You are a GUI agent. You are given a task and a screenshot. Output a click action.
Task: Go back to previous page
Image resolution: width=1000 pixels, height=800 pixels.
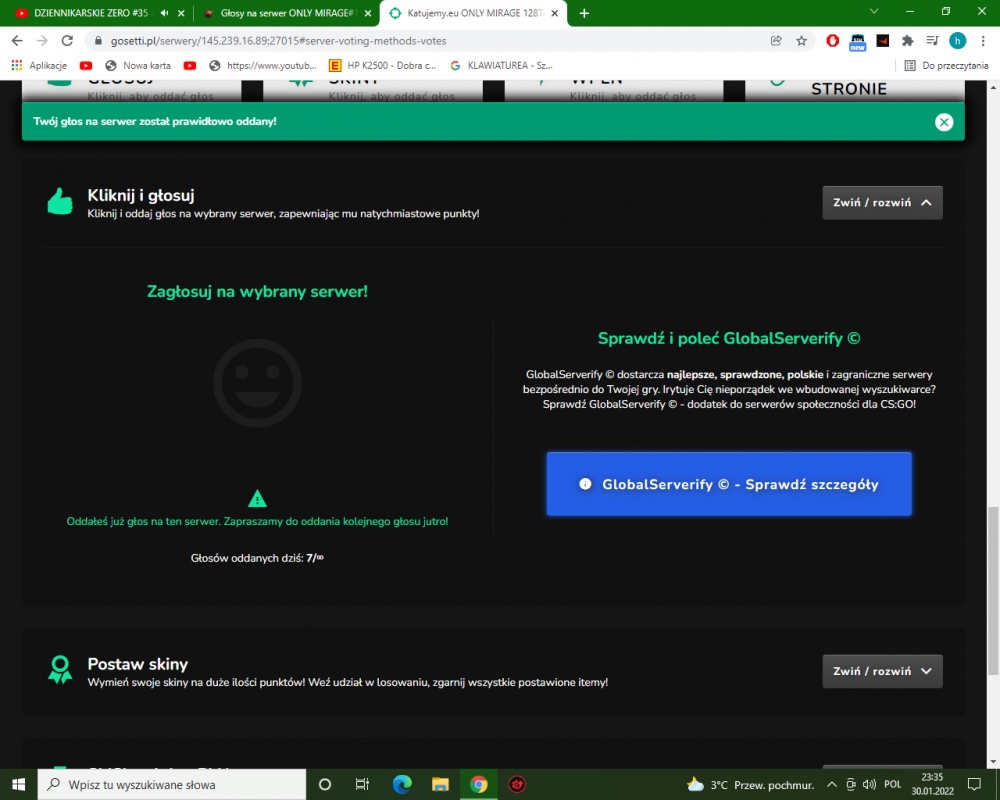(17, 41)
